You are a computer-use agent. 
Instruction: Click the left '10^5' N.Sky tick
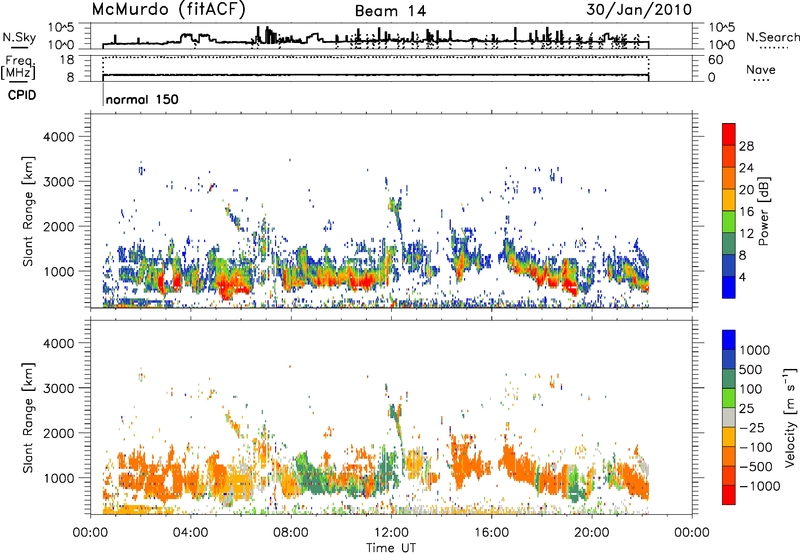tap(61, 28)
